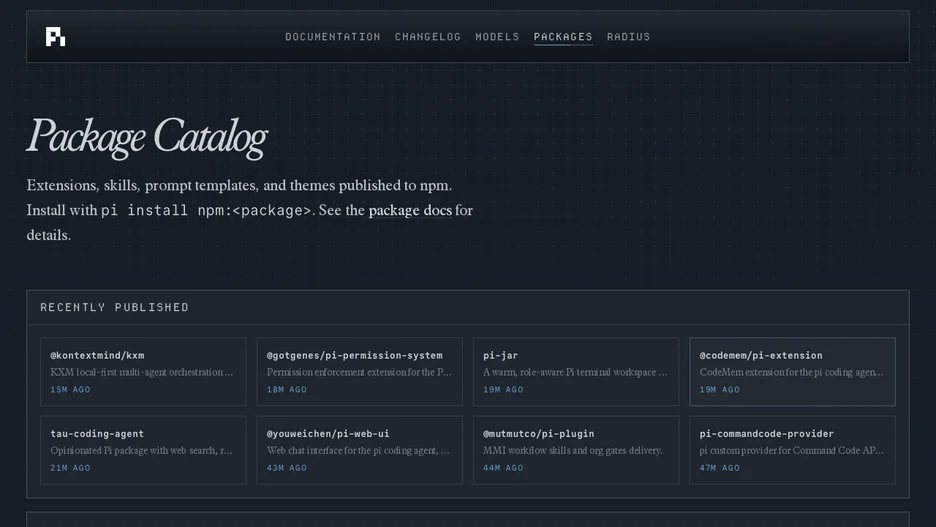
Task: Click the '15M AGO' timestamp
Action: (x=70, y=390)
